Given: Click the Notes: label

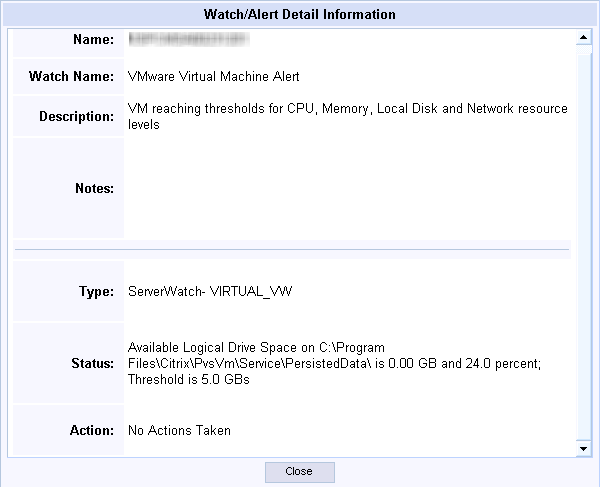Looking at the screenshot, I should pos(95,188).
